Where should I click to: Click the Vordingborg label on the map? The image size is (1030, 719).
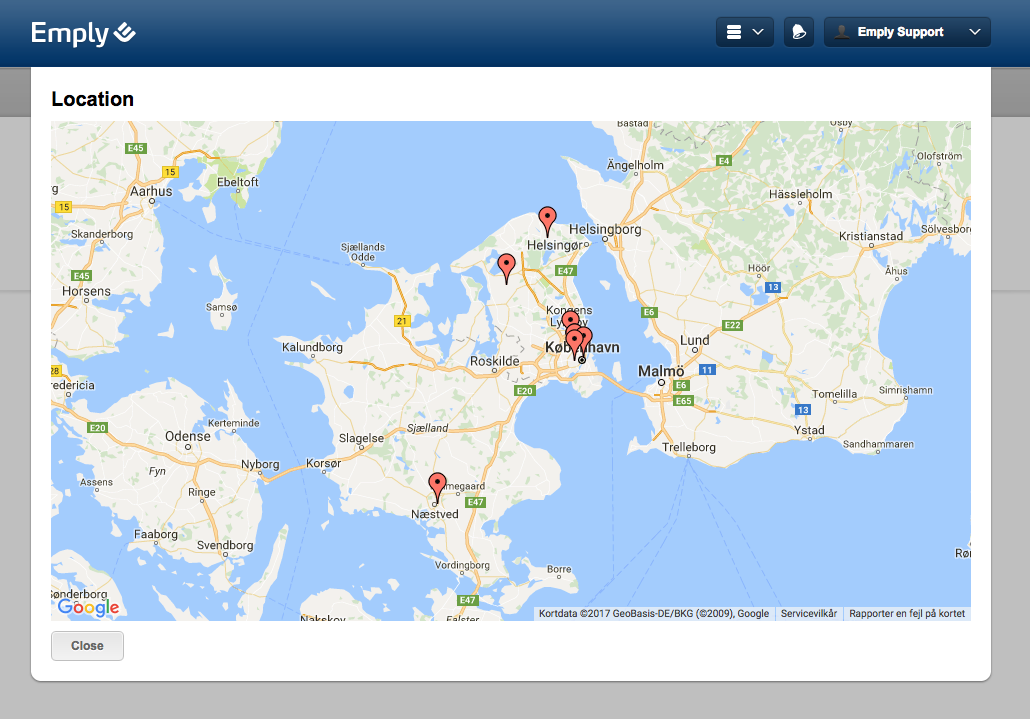tap(462, 565)
